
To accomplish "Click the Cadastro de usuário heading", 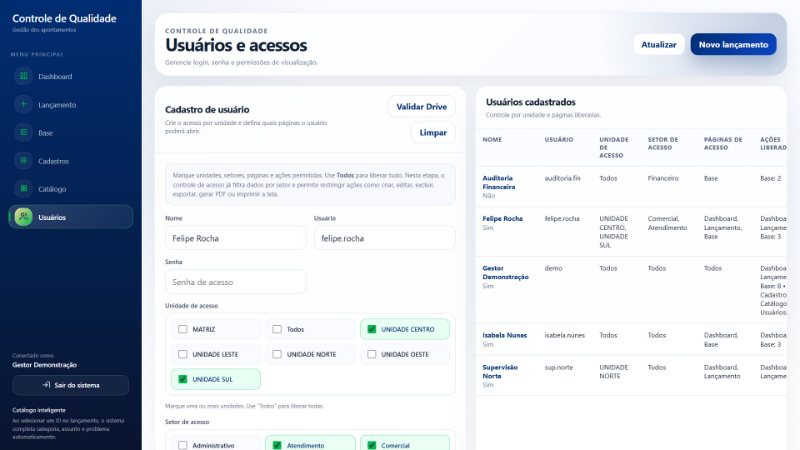I will click(x=207, y=110).
